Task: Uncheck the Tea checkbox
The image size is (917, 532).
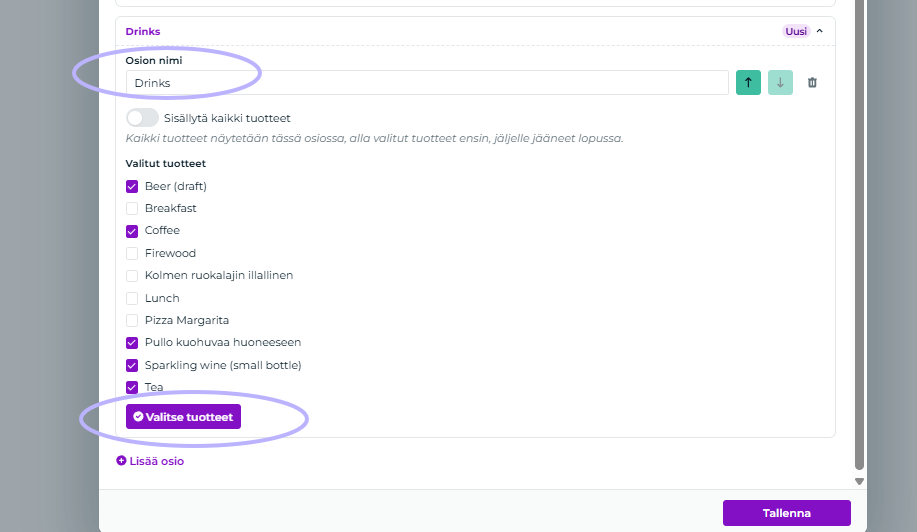Action: (132, 387)
